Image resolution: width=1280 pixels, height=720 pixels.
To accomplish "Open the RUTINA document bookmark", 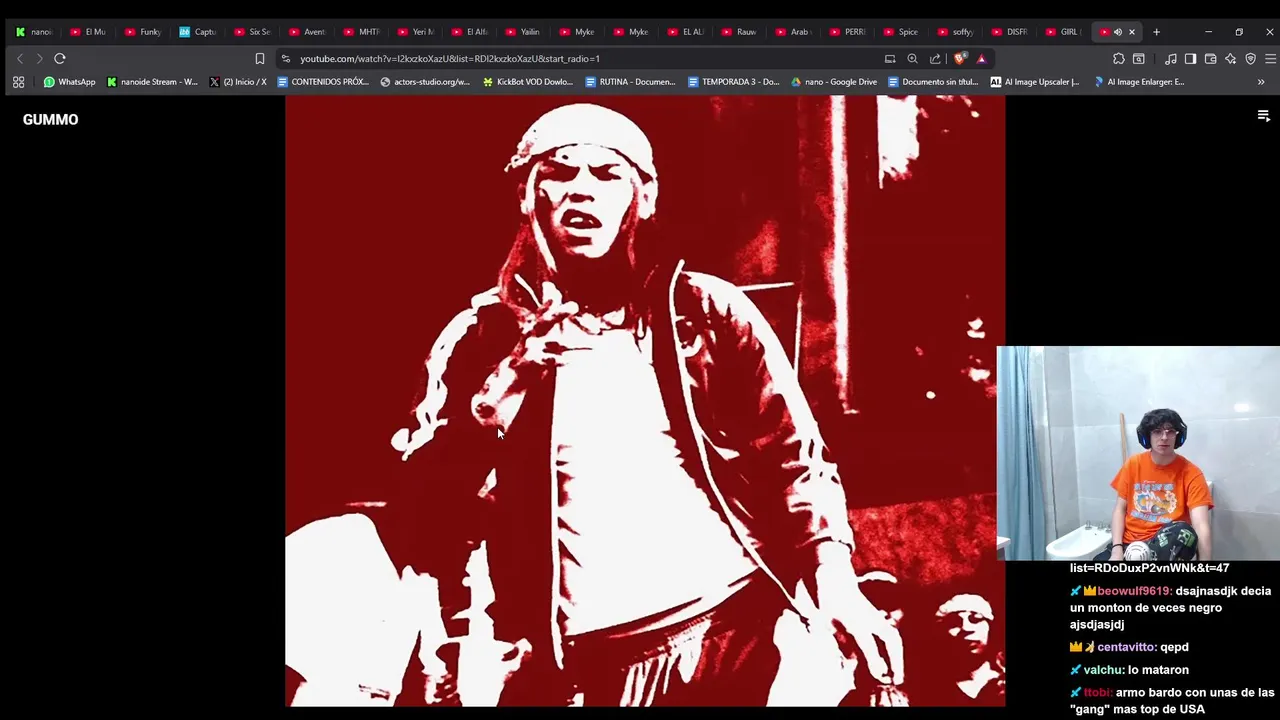I will (630, 82).
